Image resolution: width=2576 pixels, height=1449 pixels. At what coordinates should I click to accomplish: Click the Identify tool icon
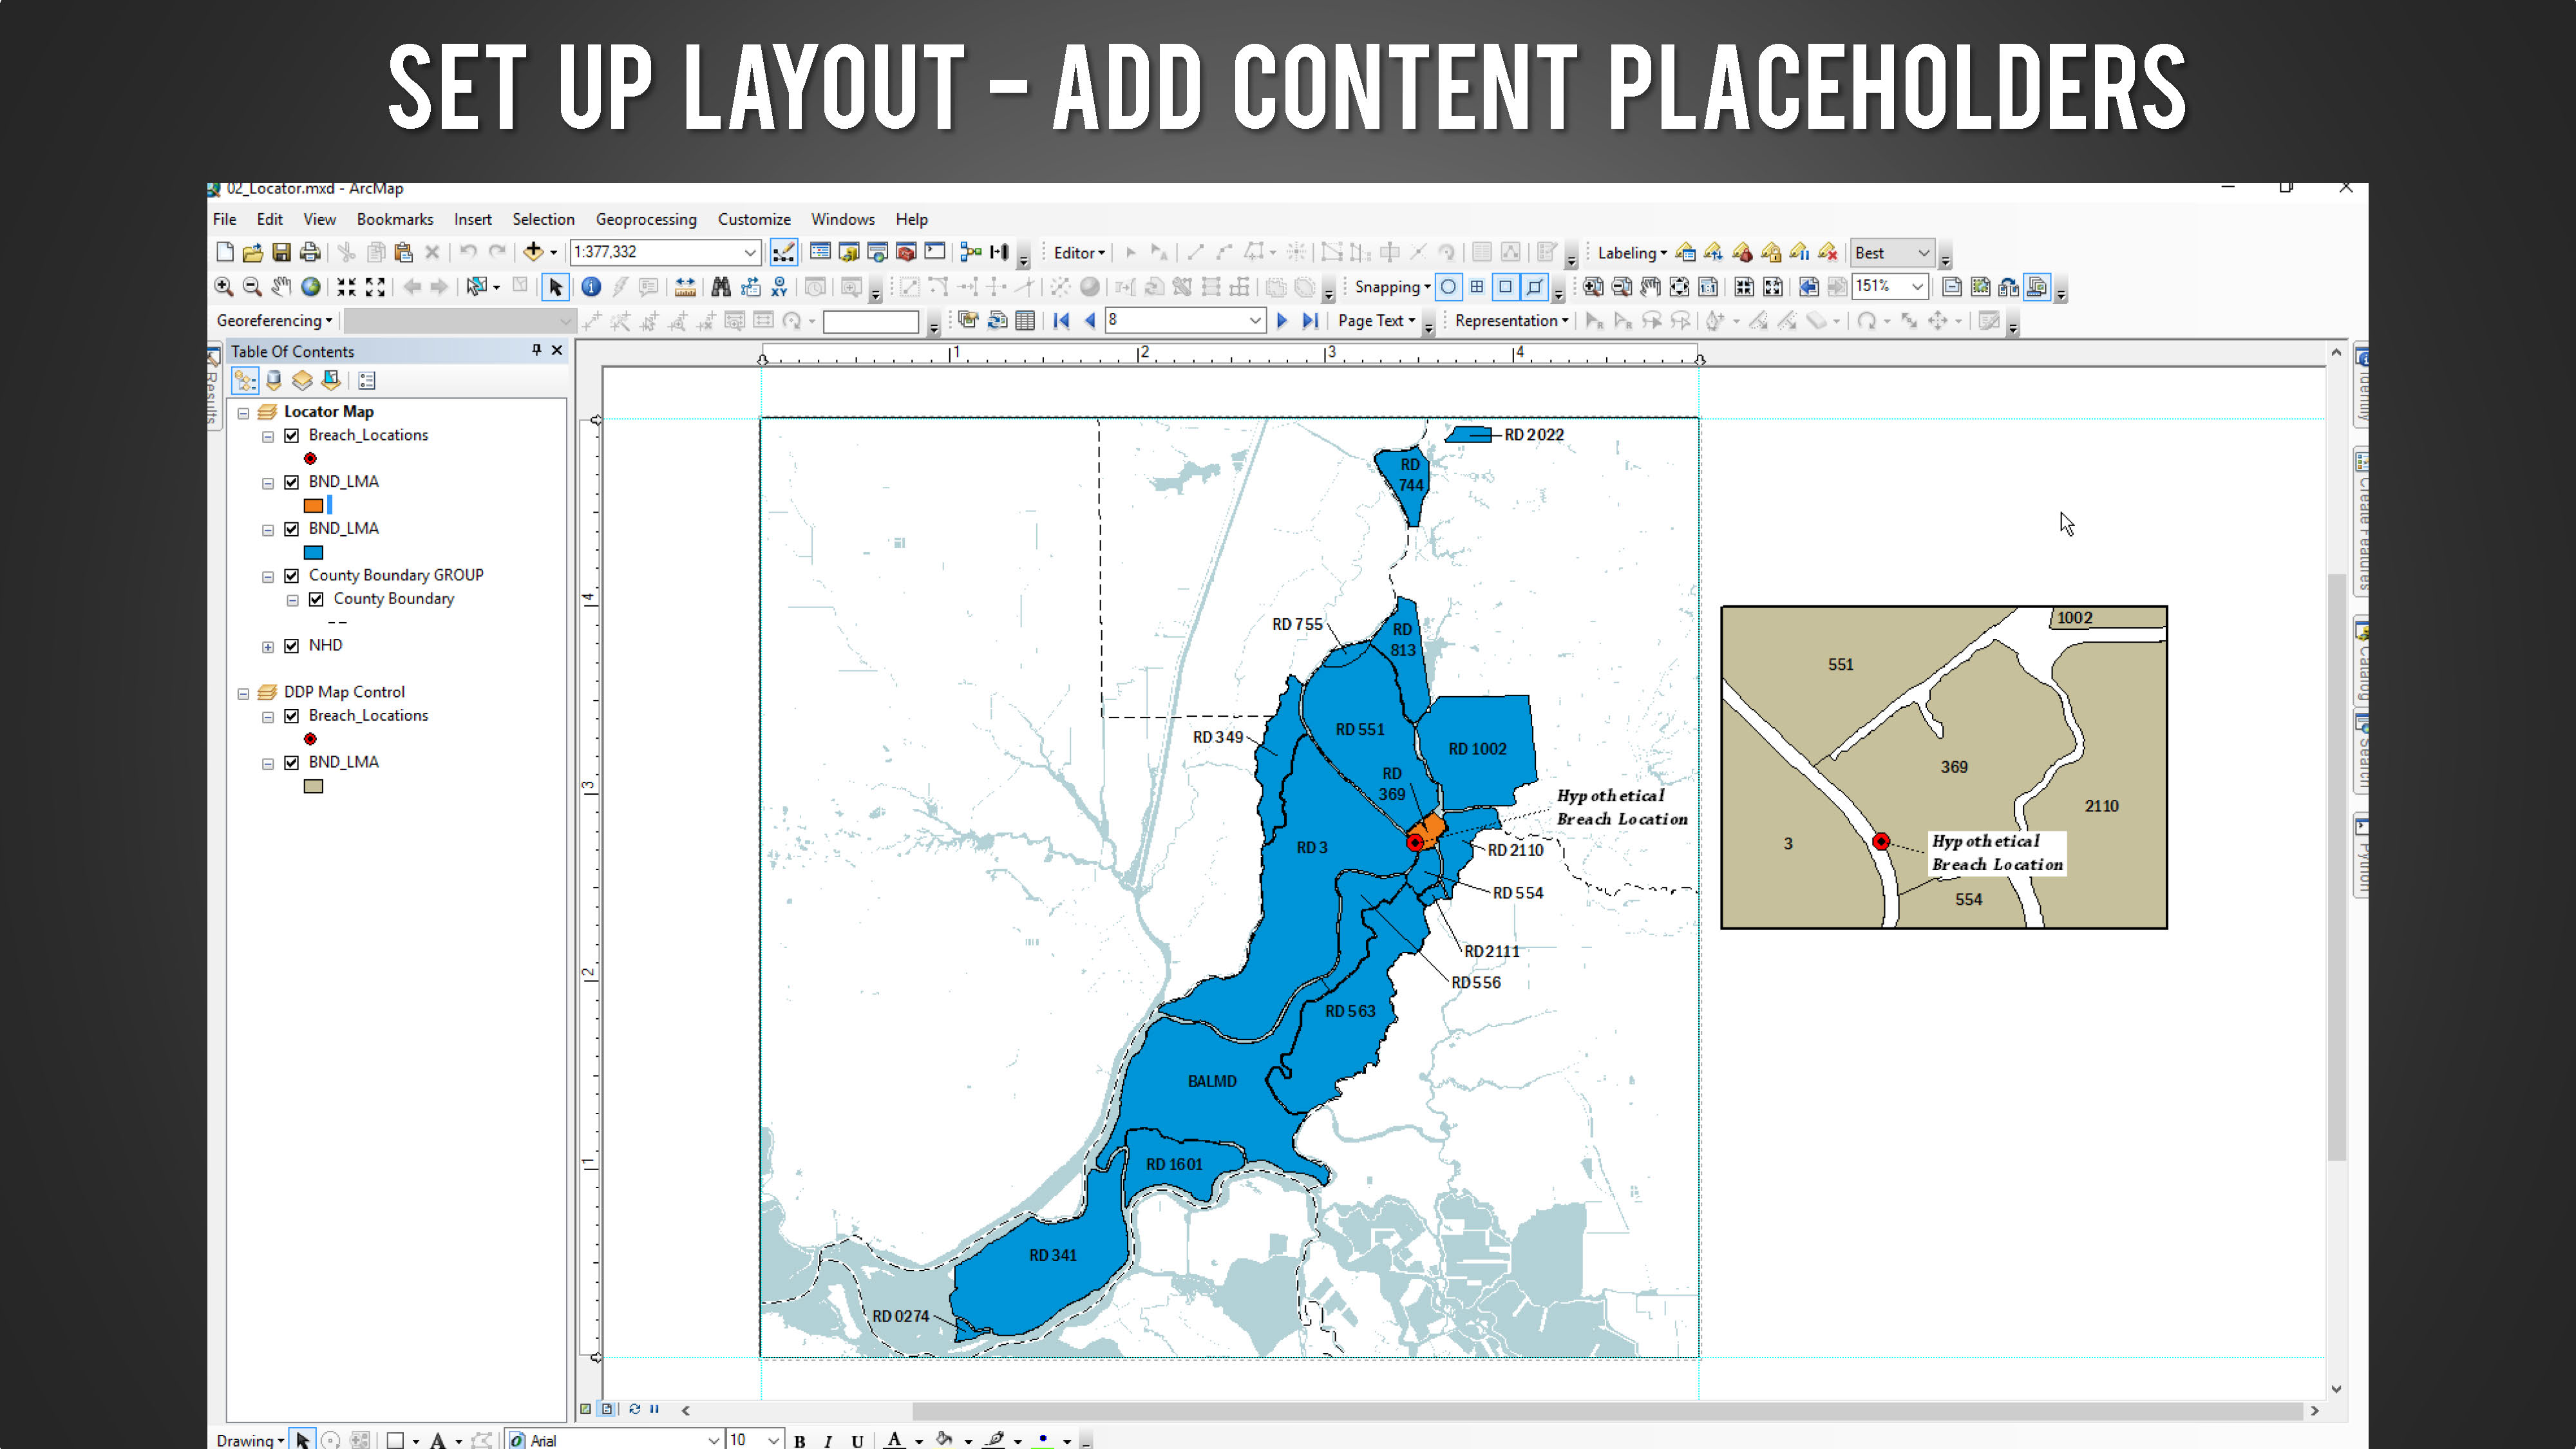(591, 287)
